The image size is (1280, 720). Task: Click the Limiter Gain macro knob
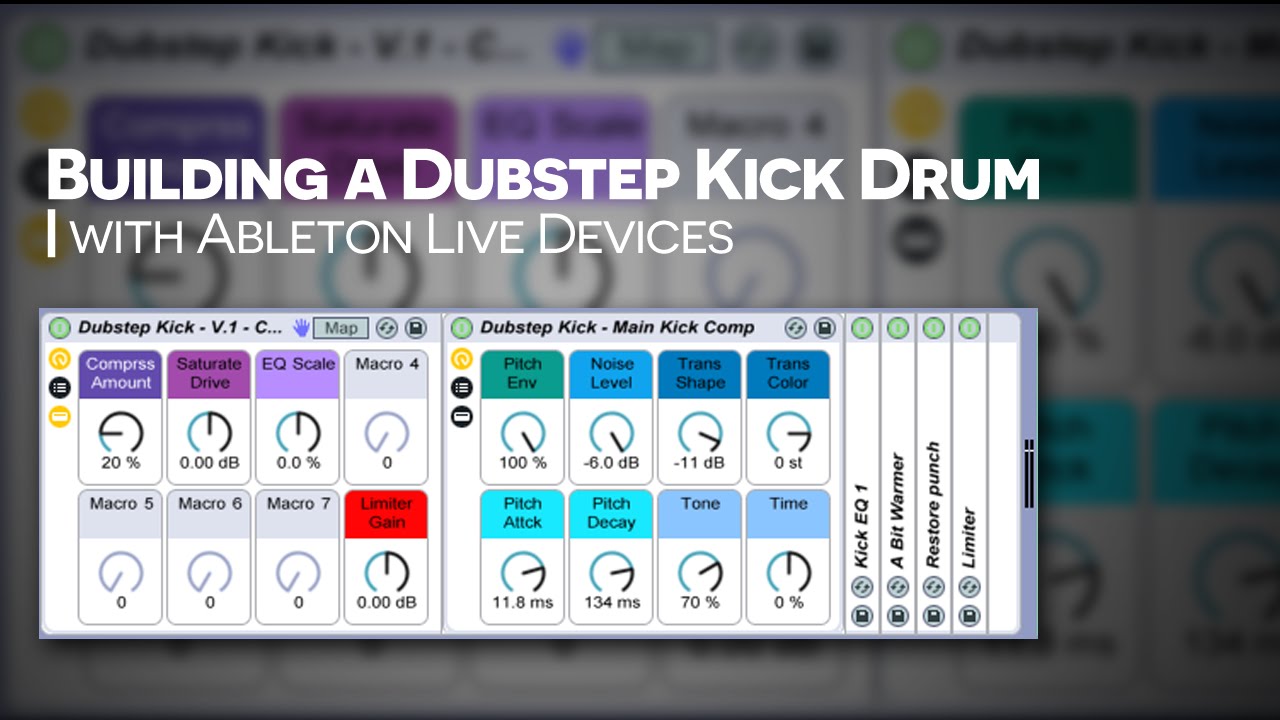(386, 572)
